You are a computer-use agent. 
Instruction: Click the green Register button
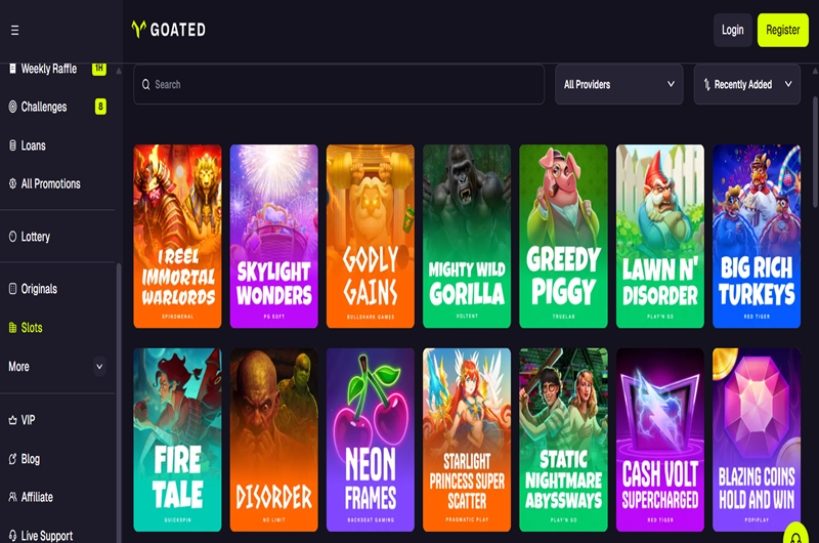783,30
